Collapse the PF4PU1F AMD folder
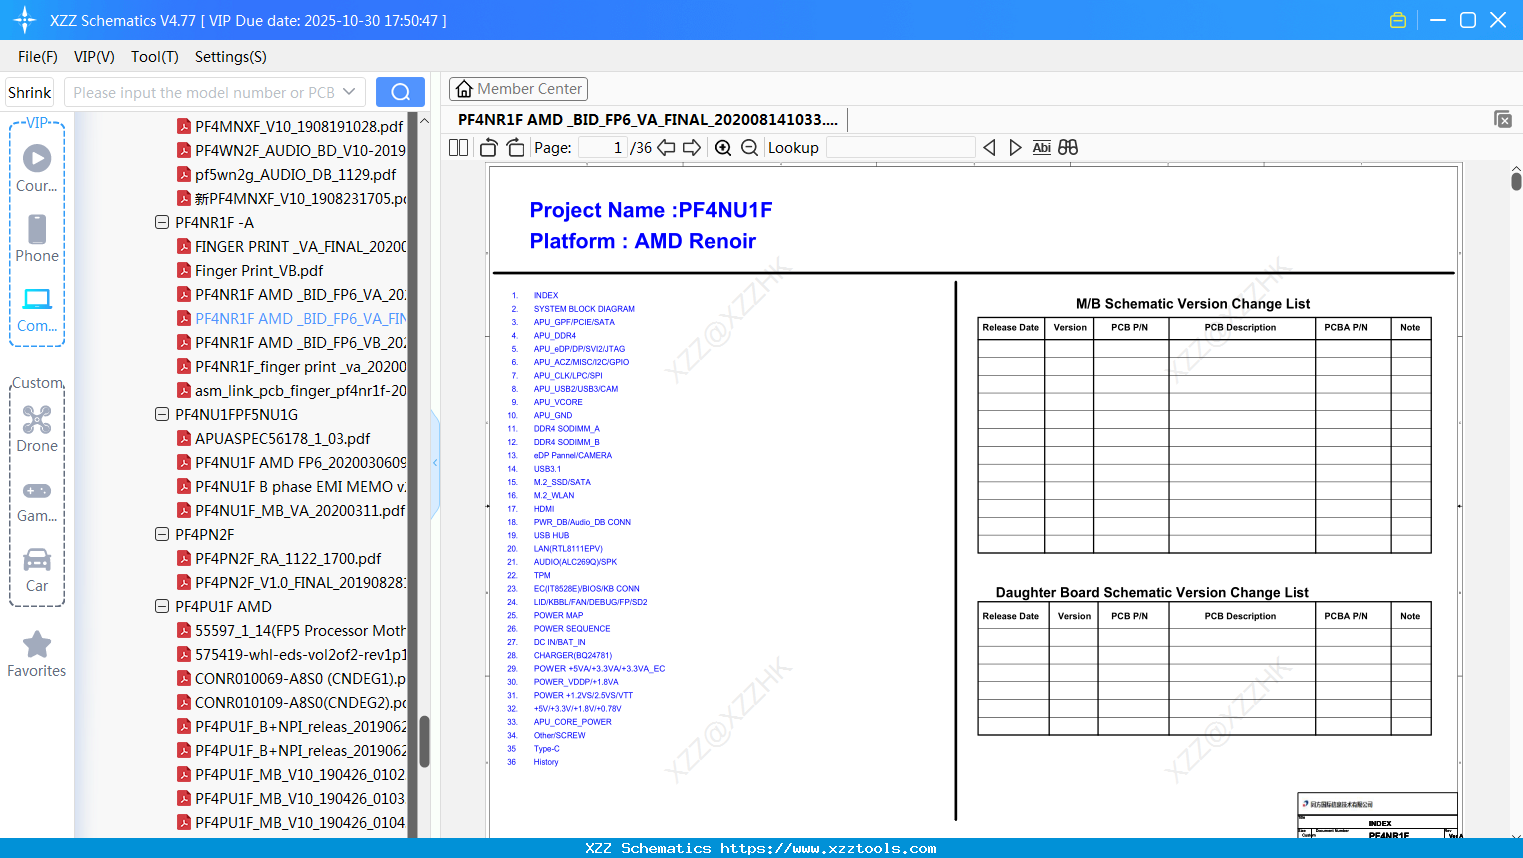The image size is (1523, 858). point(162,606)
